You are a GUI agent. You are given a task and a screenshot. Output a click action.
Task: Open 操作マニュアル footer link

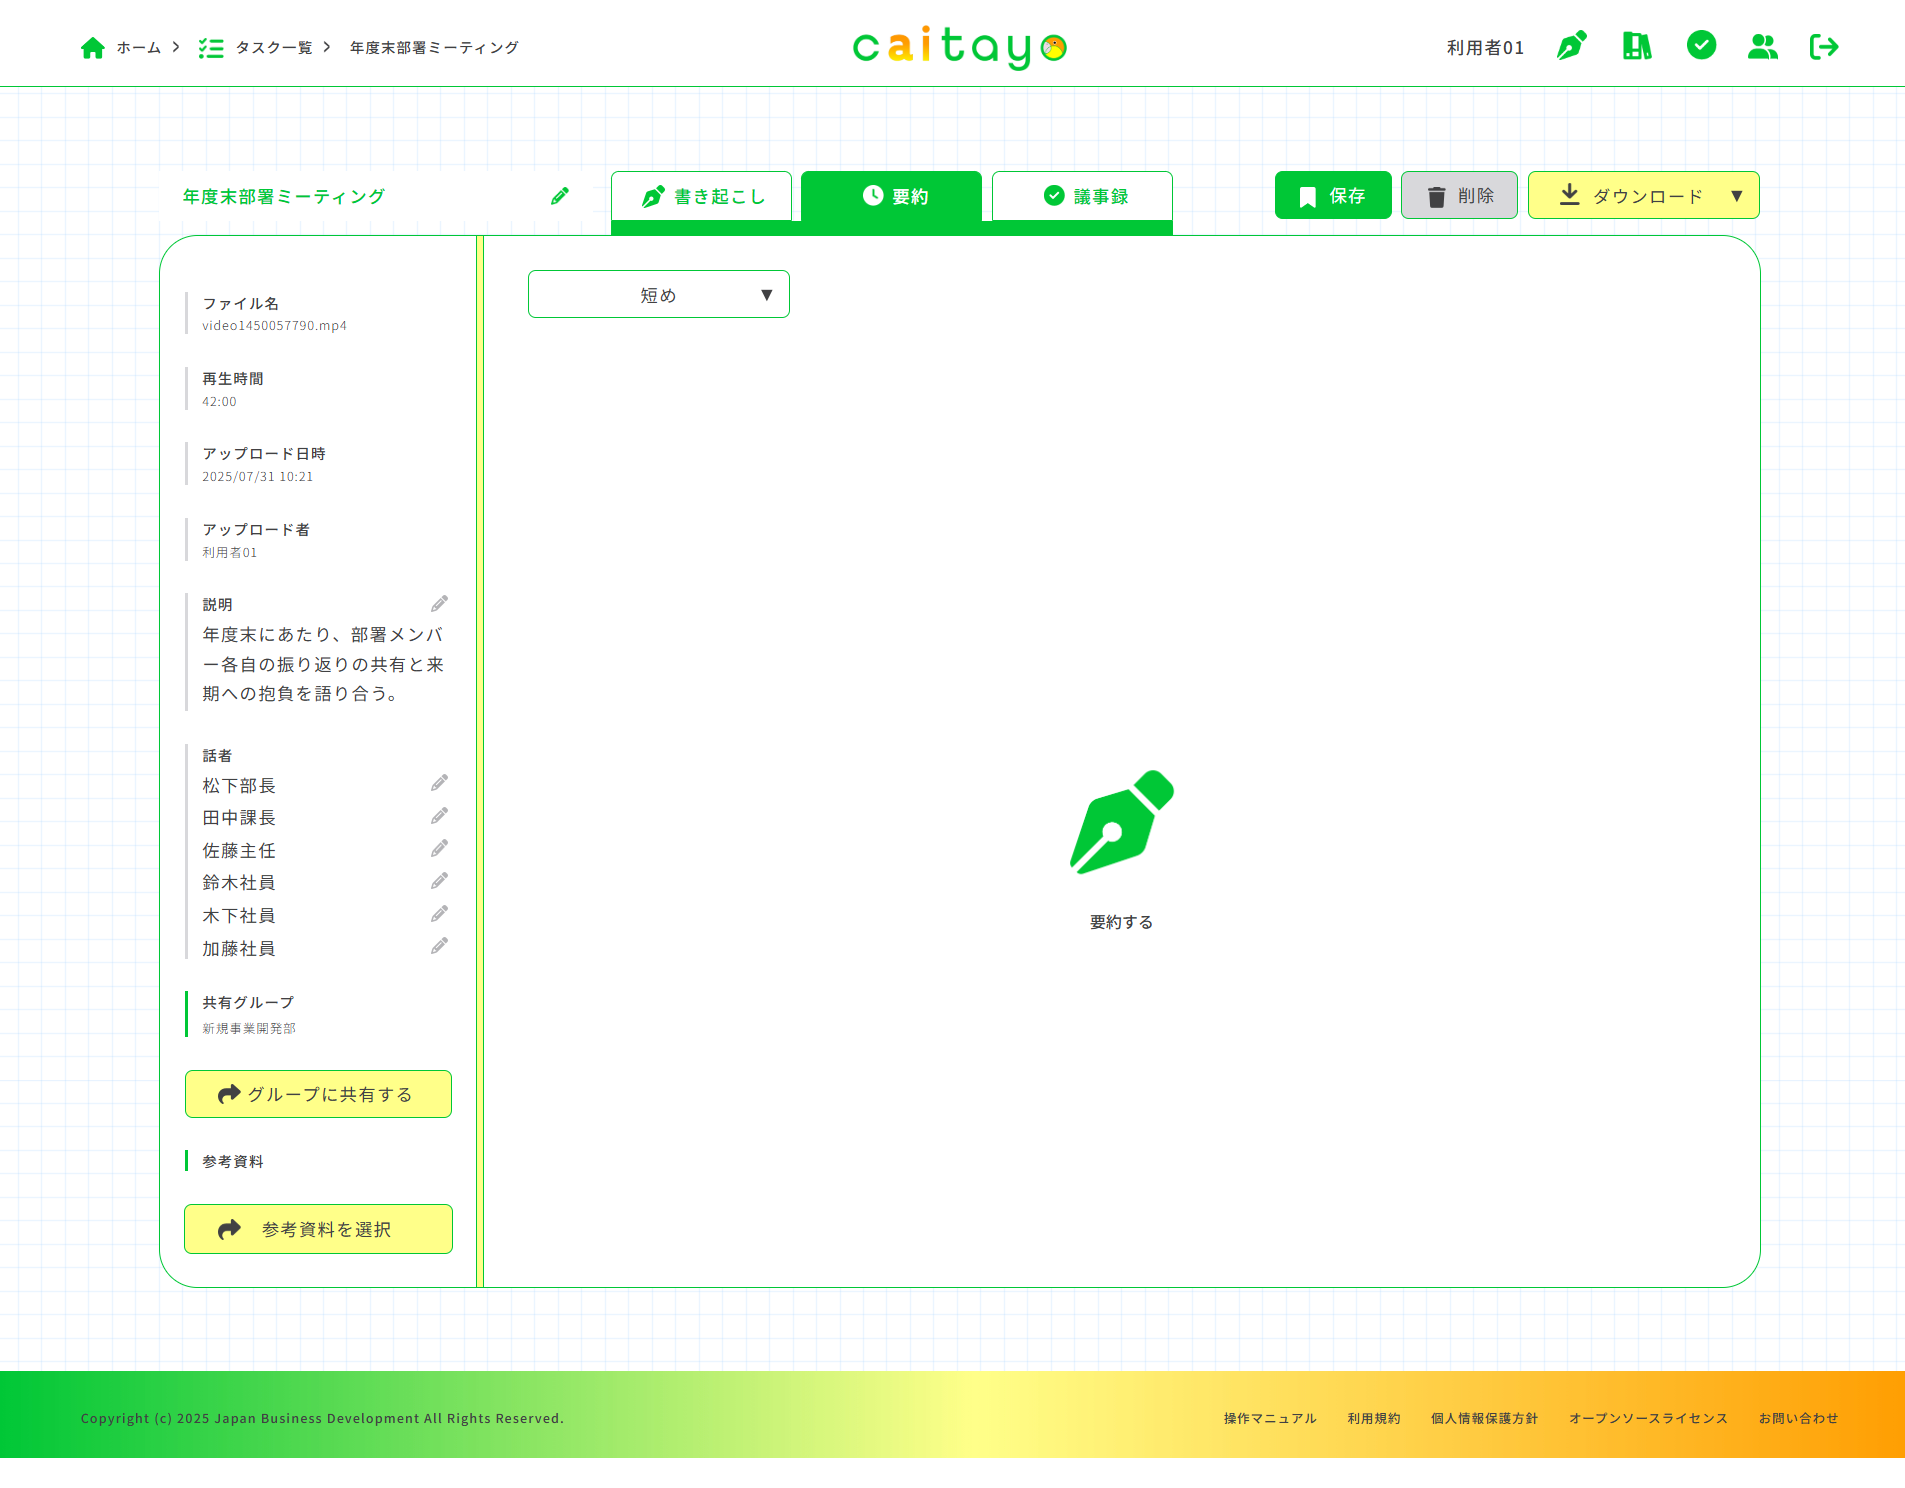tap(1269, 1418)
